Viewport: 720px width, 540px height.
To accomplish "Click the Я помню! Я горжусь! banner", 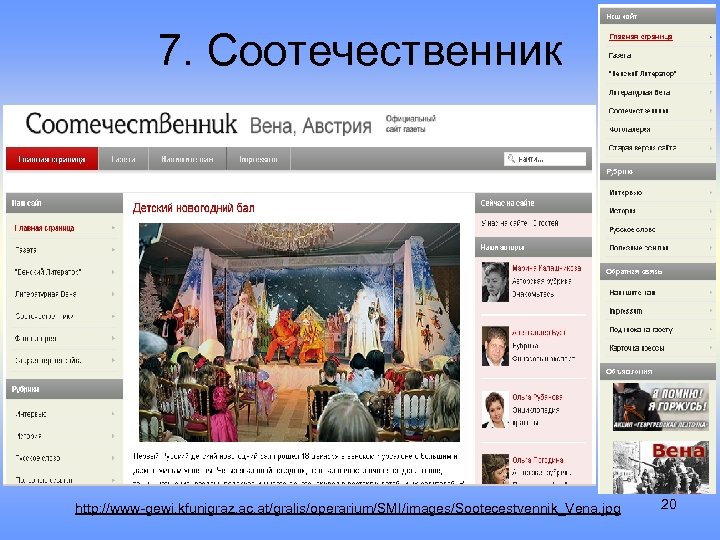I will click(661, 407).
